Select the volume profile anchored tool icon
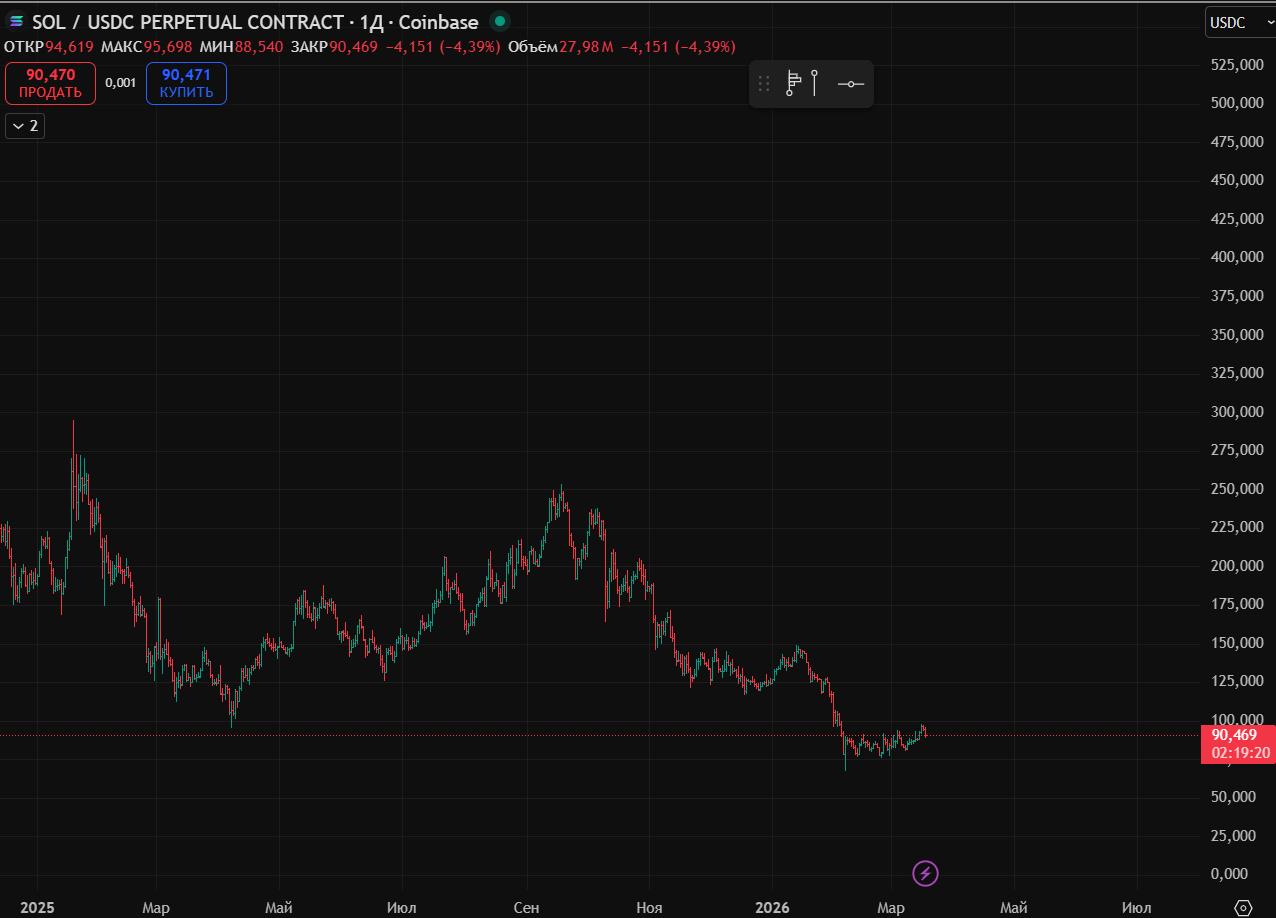 point(793,83)
